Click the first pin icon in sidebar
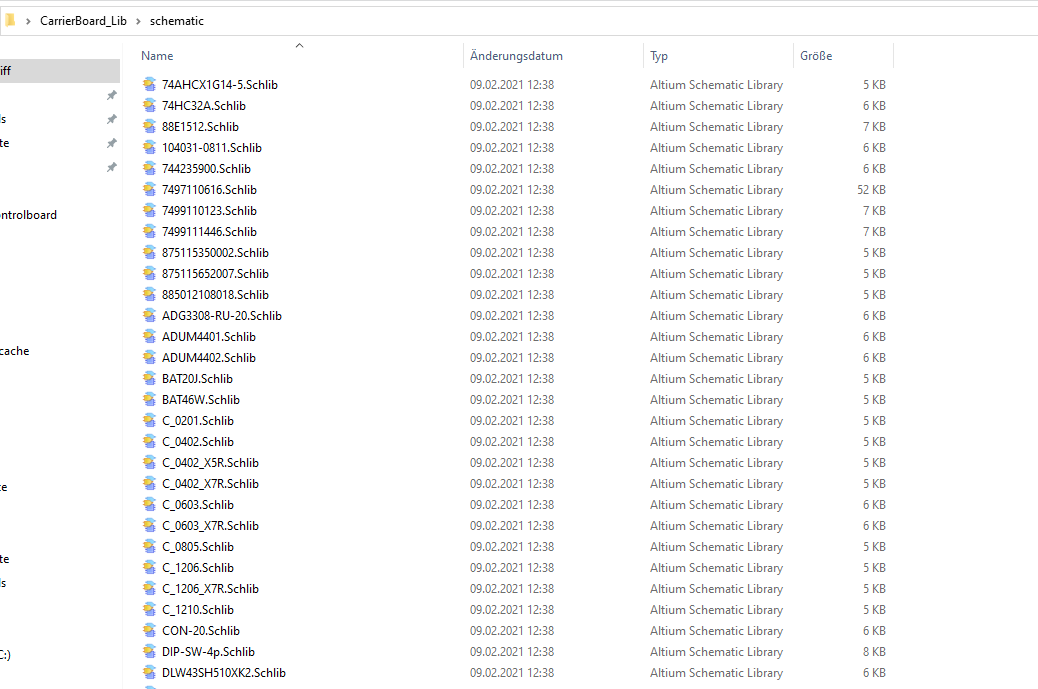The image size is (1038, 689). [111, 95]
